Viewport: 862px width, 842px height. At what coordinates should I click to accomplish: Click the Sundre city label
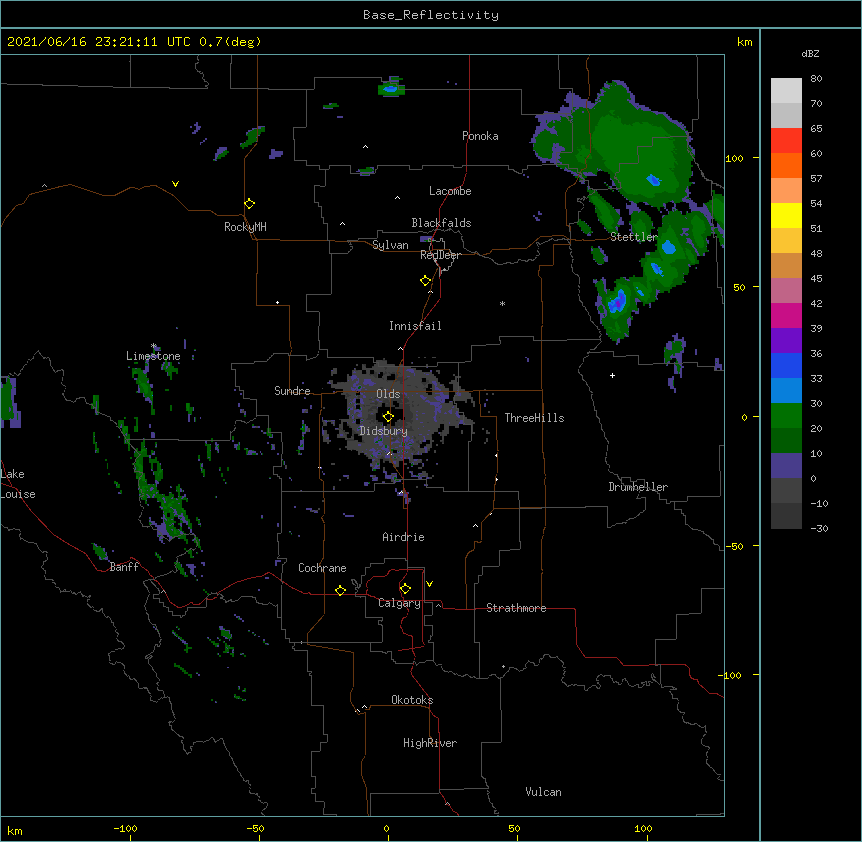point(292,391)
